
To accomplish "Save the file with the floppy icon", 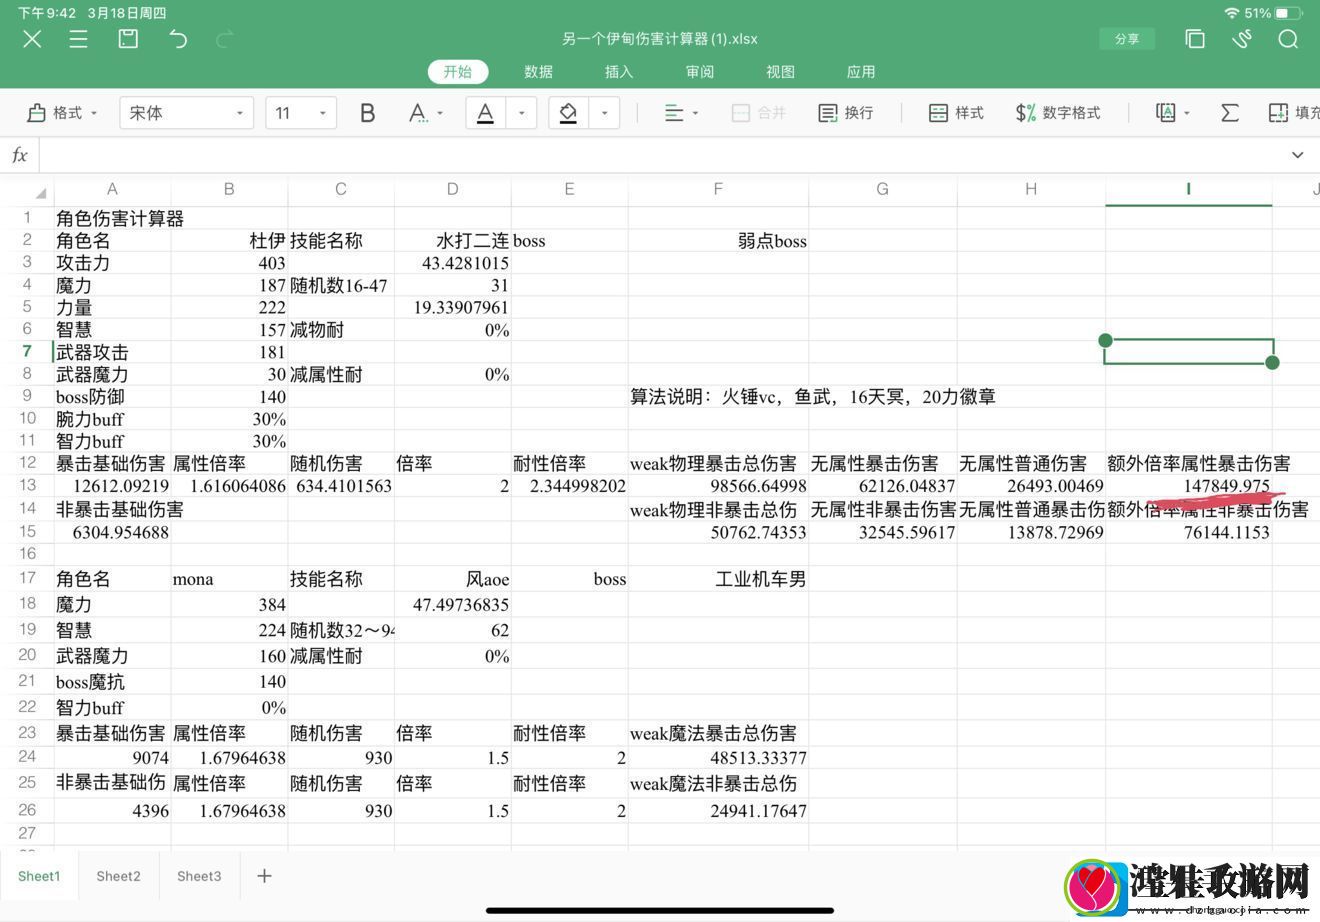I will pyautogui.click(x=128, y=39).
